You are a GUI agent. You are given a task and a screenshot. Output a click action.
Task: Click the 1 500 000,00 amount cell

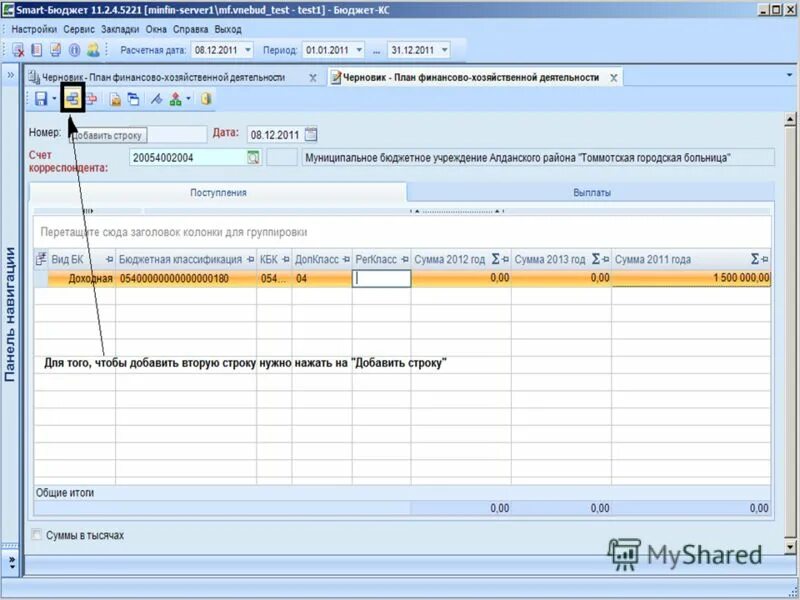click(x=691, y=279)
